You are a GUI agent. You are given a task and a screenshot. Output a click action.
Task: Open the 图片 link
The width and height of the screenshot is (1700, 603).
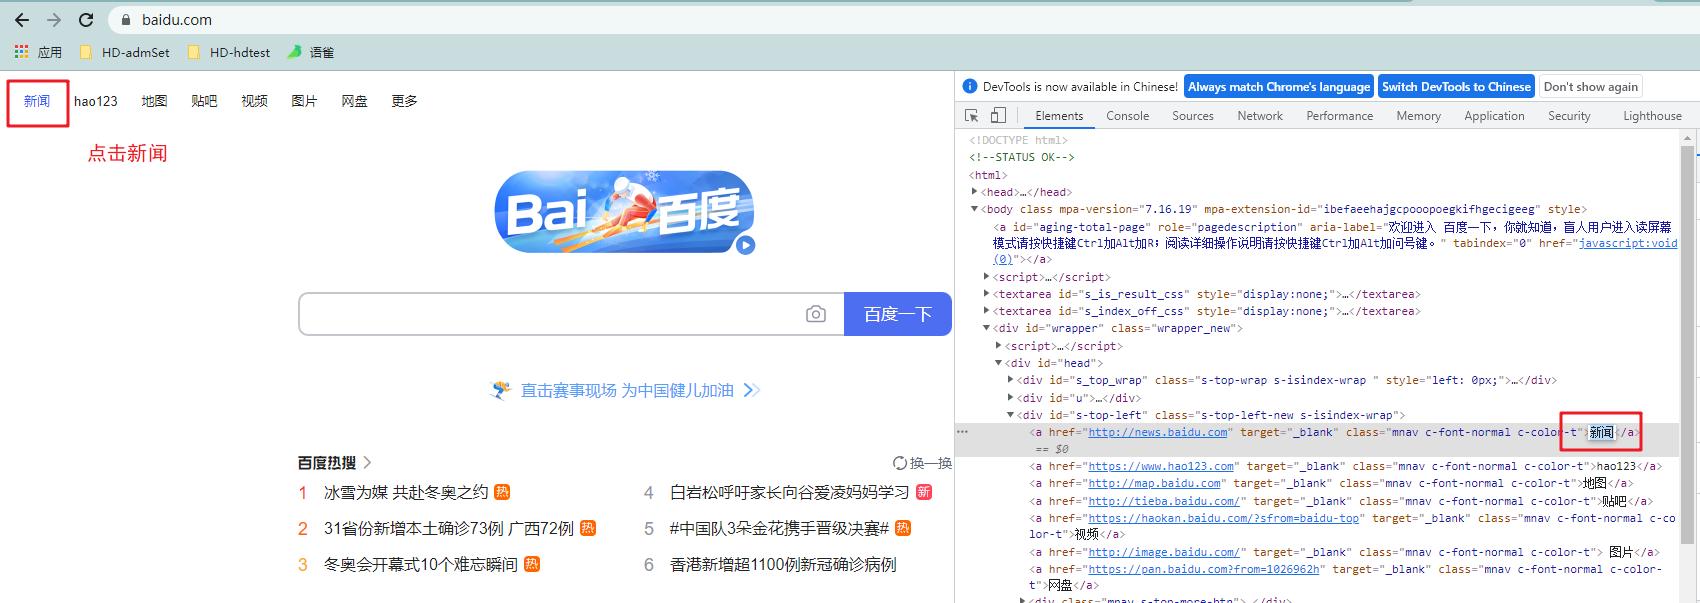point(304,101)
